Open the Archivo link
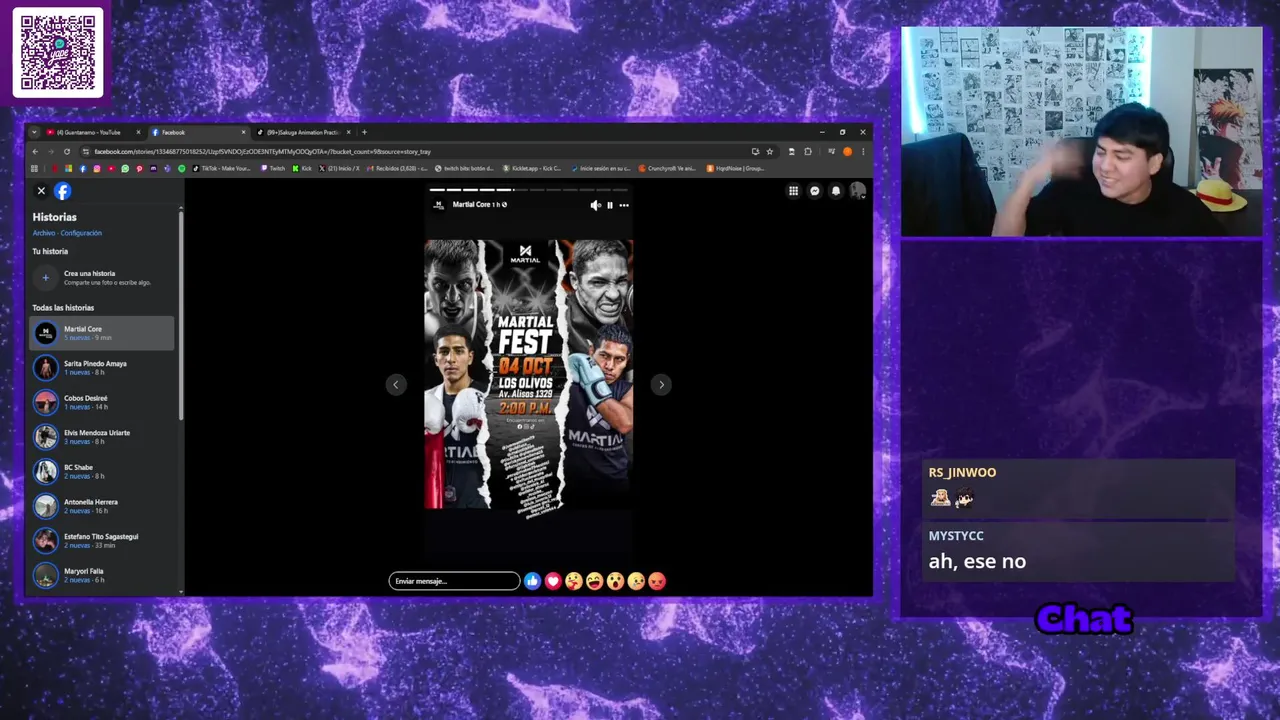Viewport: 1280px width, 720px height. [43, 233]
